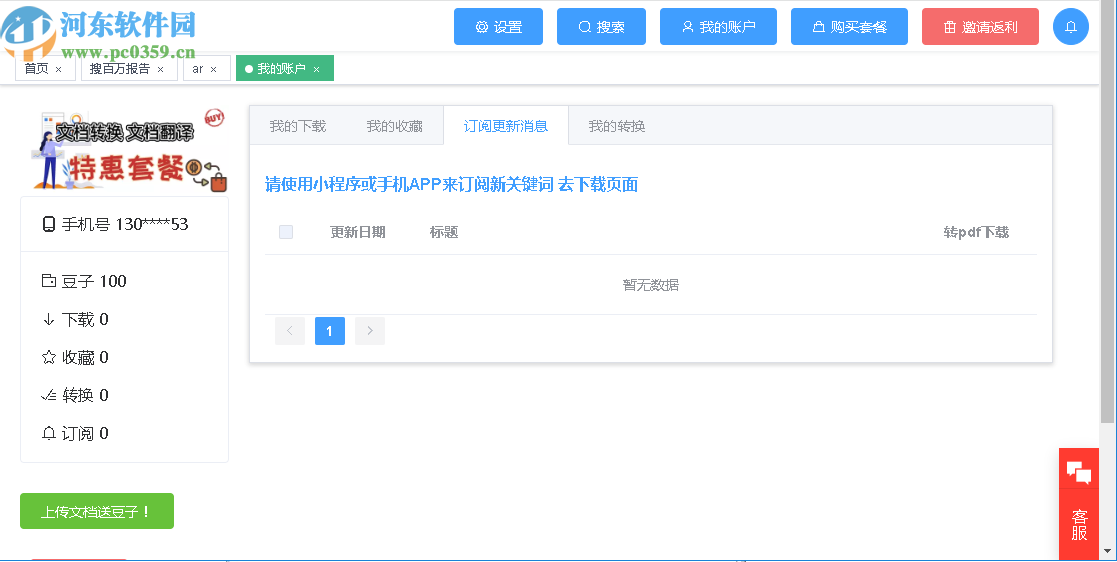Select the 我的下载 tab

[x=298, y=126]
